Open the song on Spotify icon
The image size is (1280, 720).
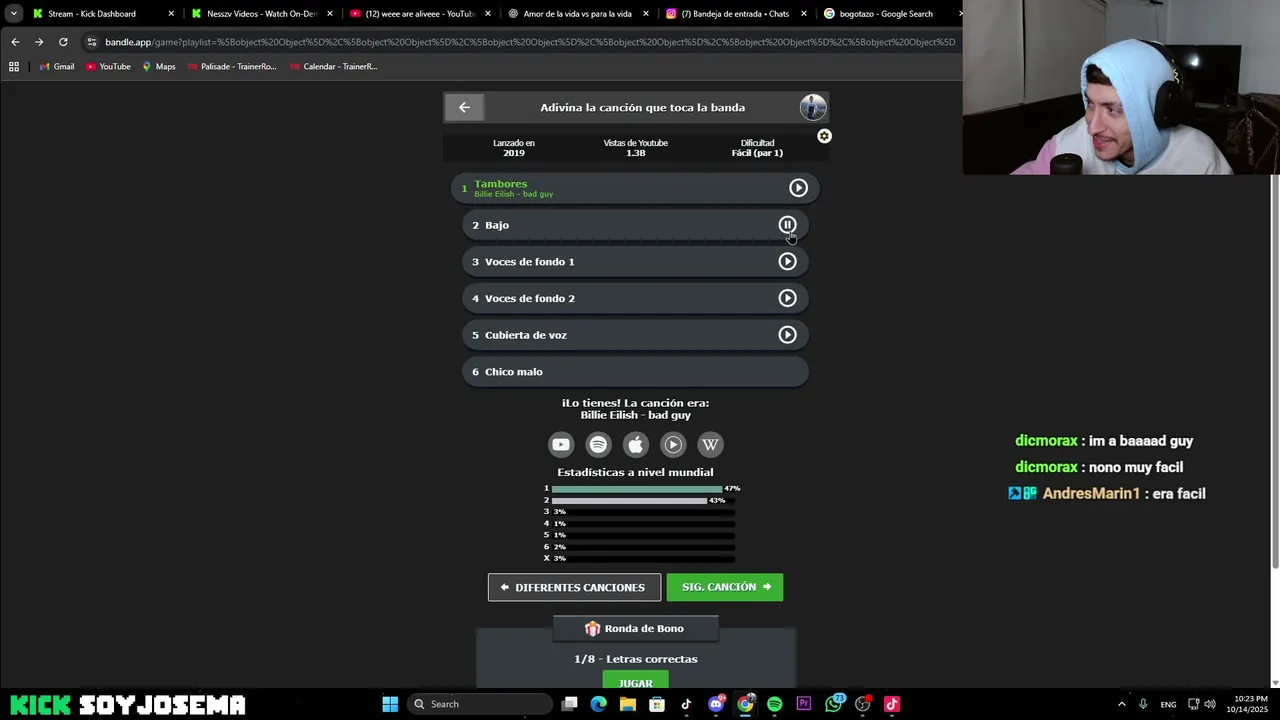tap(598, 445)
